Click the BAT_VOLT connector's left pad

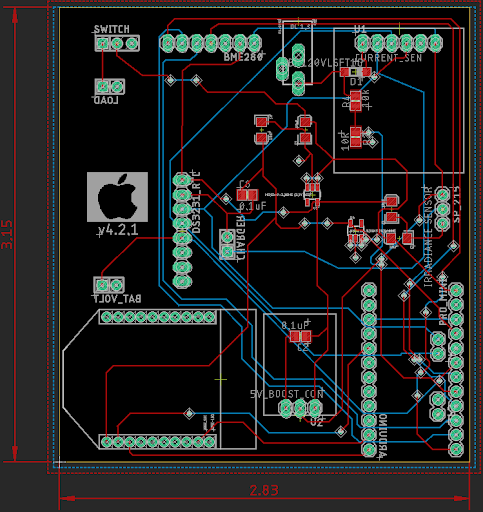pos(102,285)
